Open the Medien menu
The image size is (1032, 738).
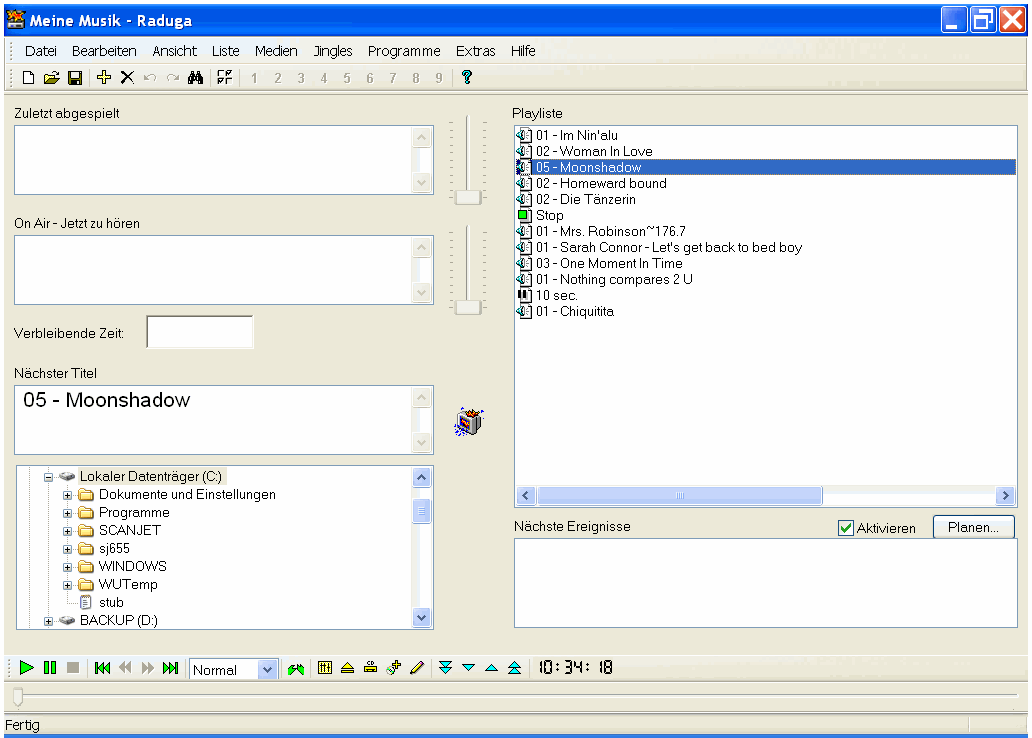pyautogui.click(x=276, y=51)
